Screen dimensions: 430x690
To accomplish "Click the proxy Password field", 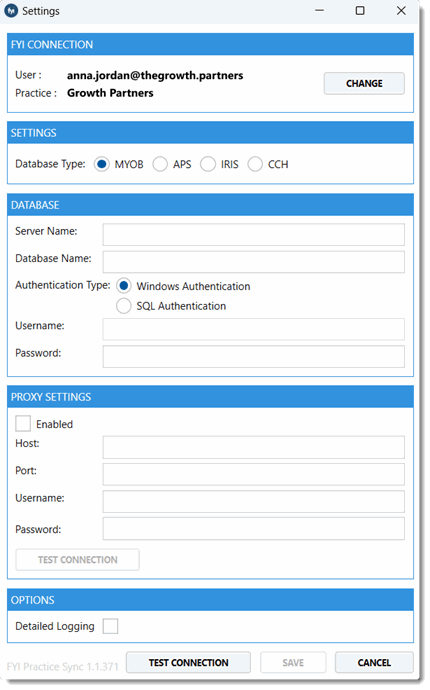I will pyautogui.click(x=254, y=529).
